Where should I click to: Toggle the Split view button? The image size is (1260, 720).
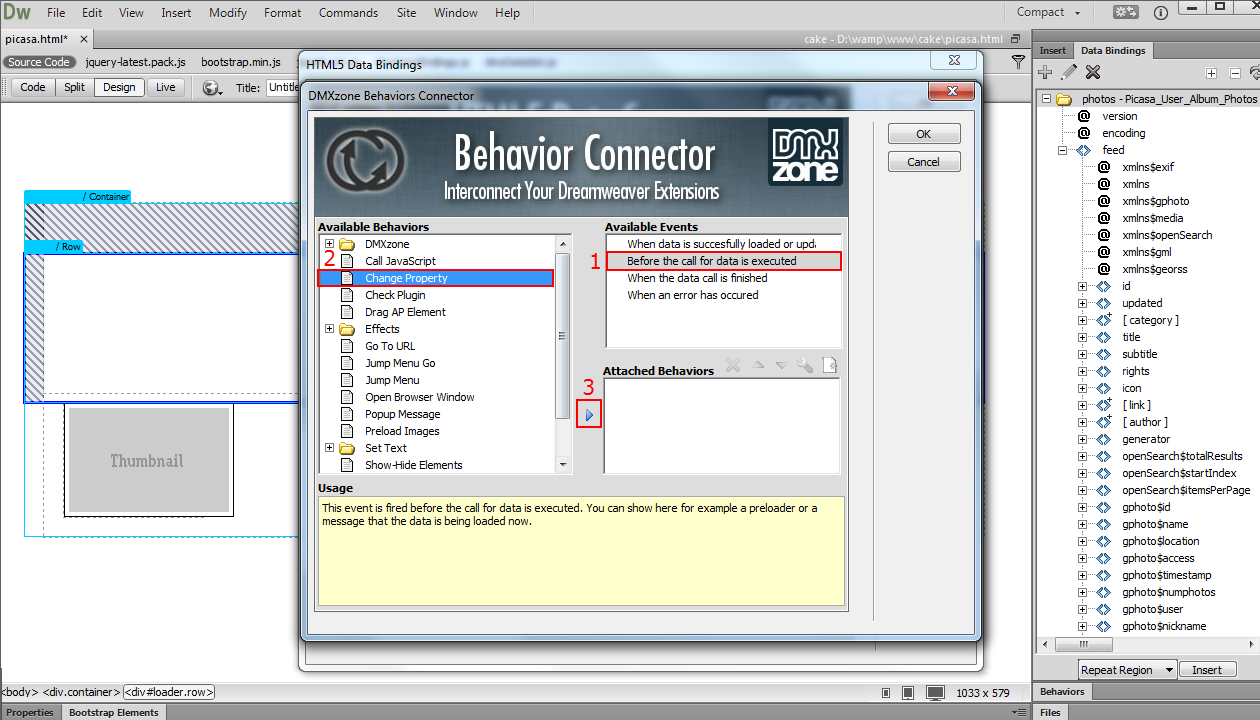[75, 87]
